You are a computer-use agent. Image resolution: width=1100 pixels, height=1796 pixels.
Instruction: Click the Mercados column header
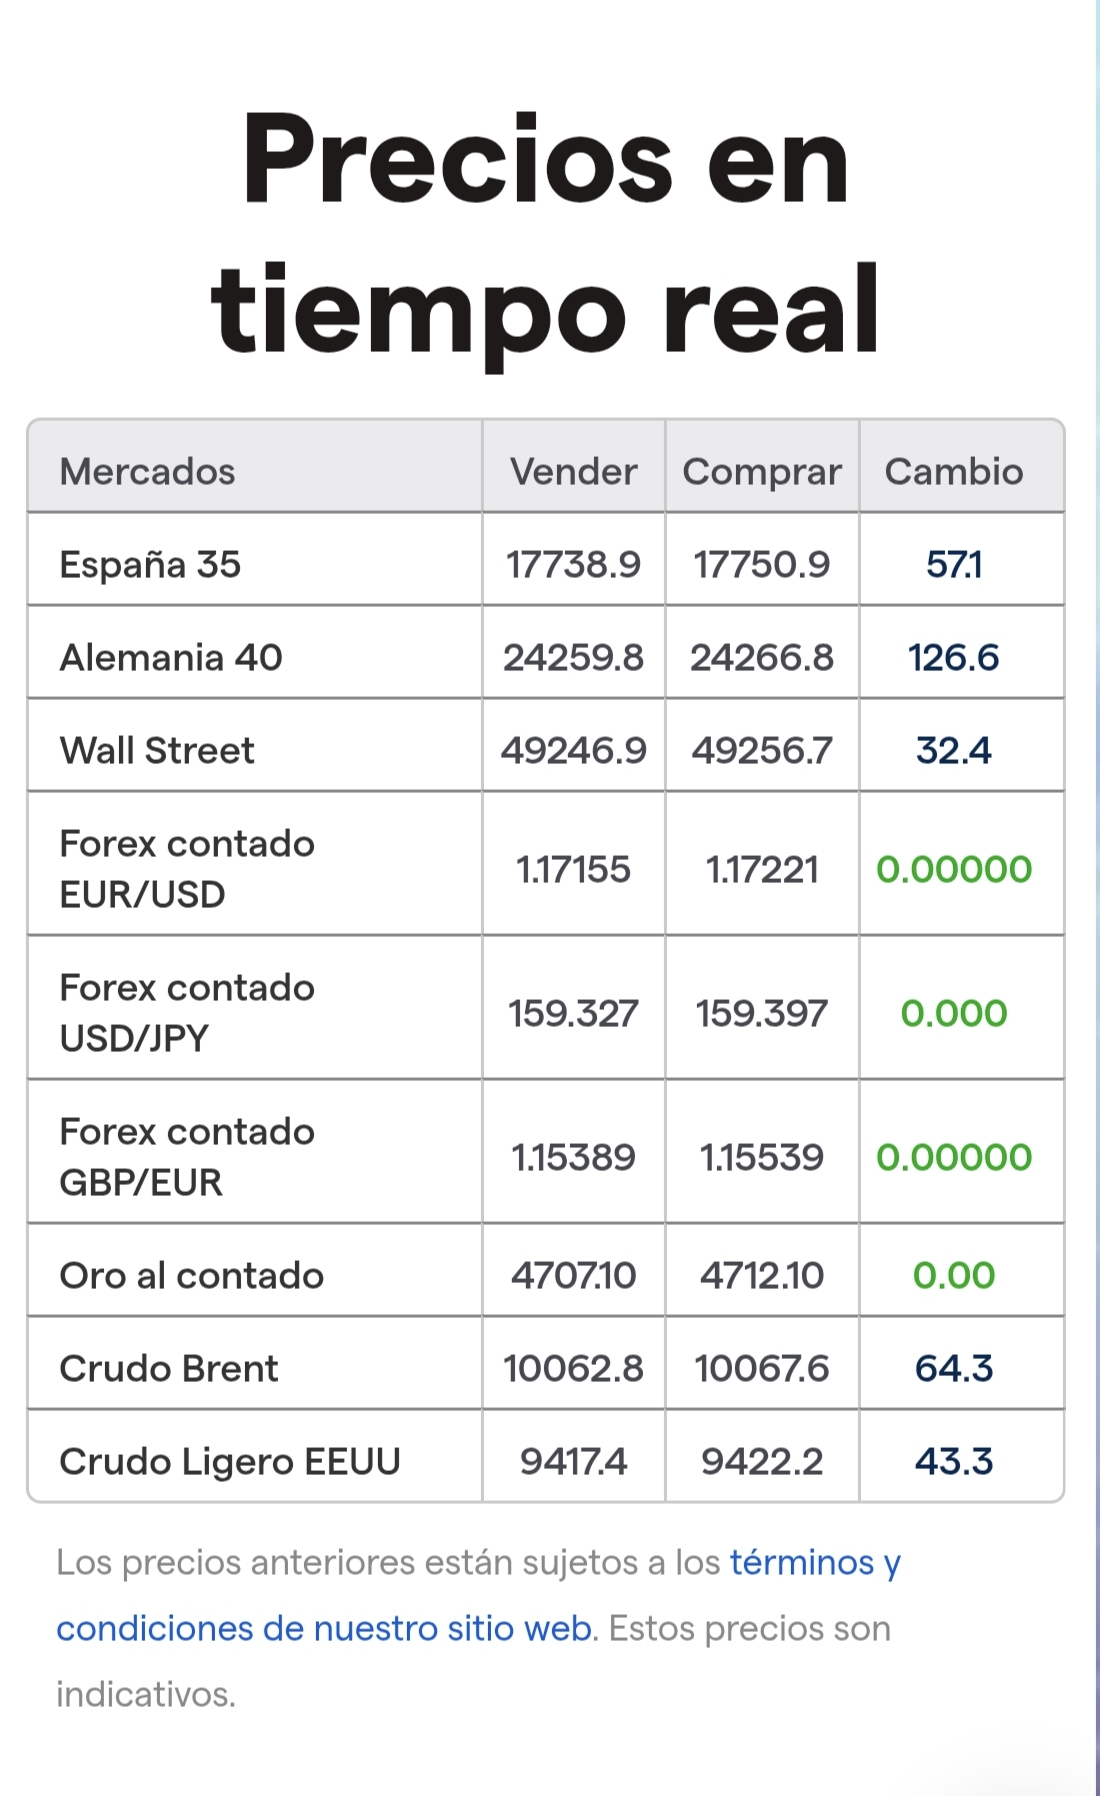click(x=147, y=472)
